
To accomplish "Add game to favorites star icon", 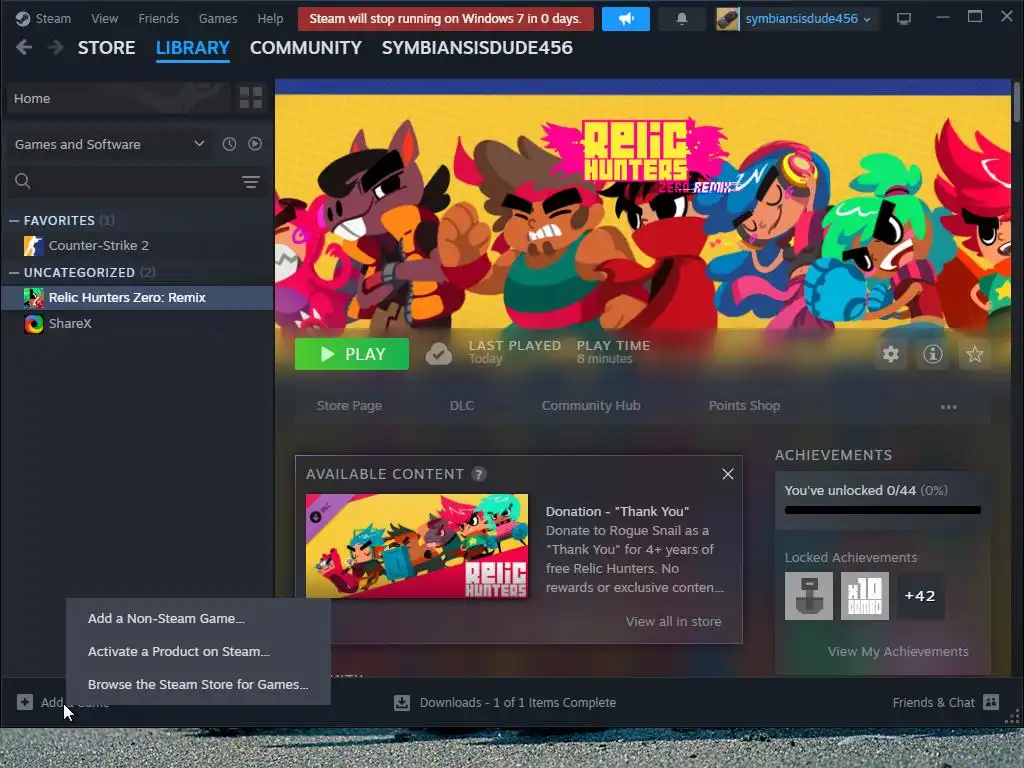I will click(x=974, y=354).
